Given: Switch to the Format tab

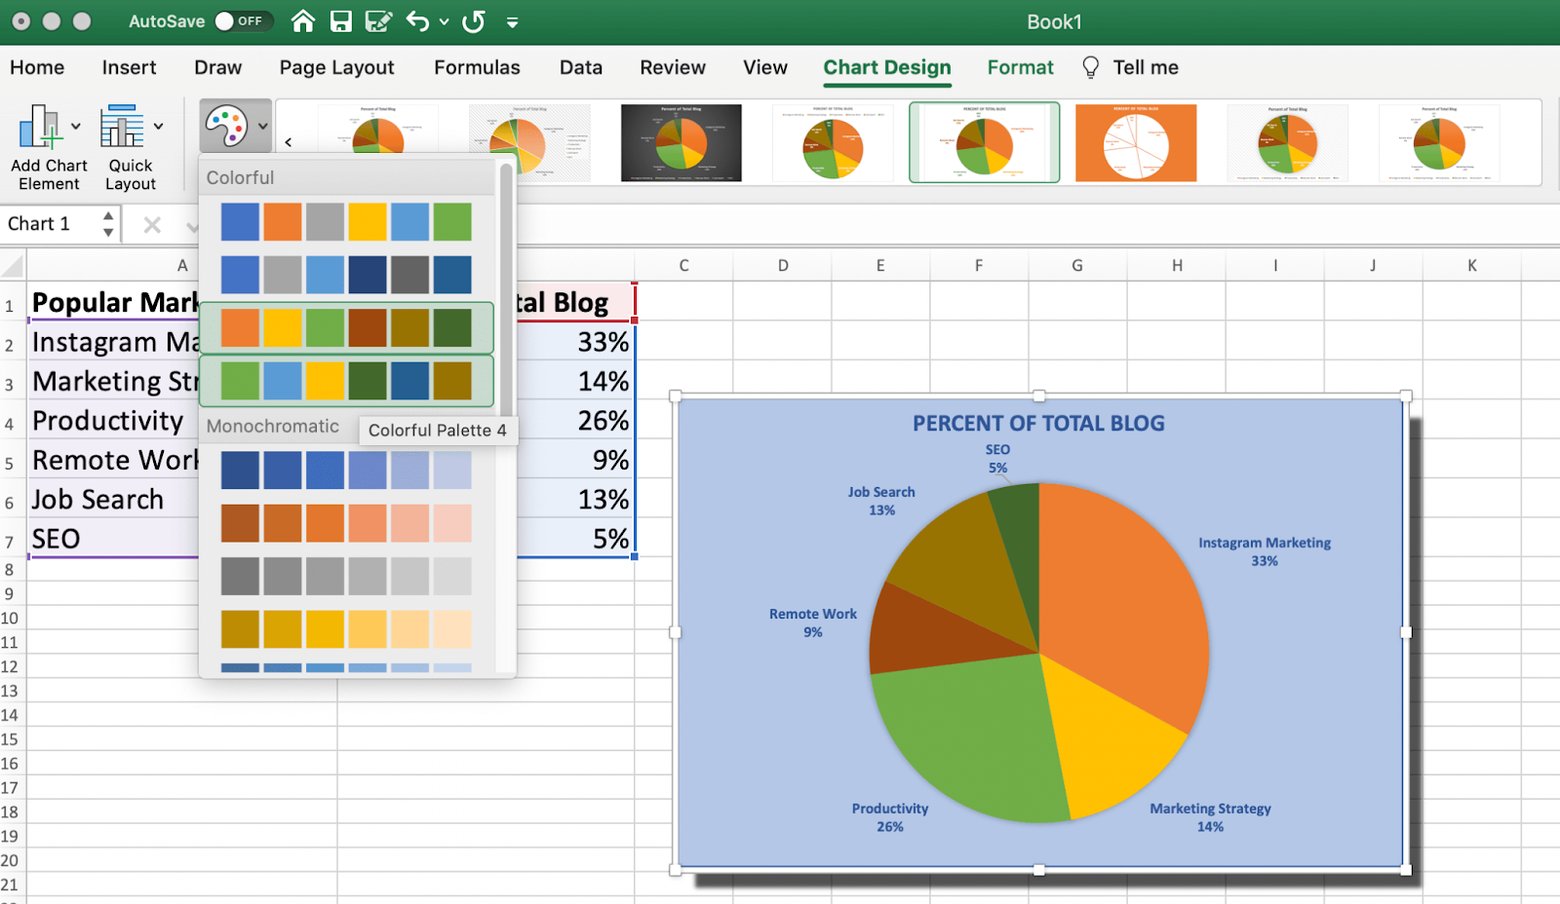Looking at the screenshot, I should (1020, 67).
